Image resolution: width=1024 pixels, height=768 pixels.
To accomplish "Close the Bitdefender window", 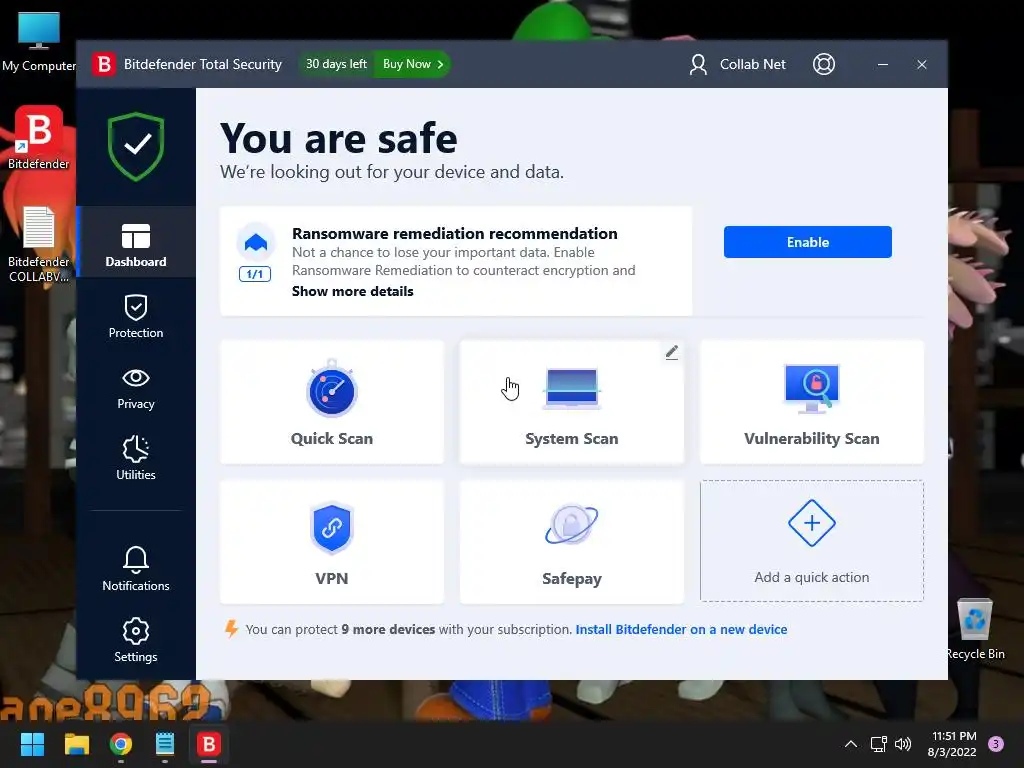I will tap(921, 64).
